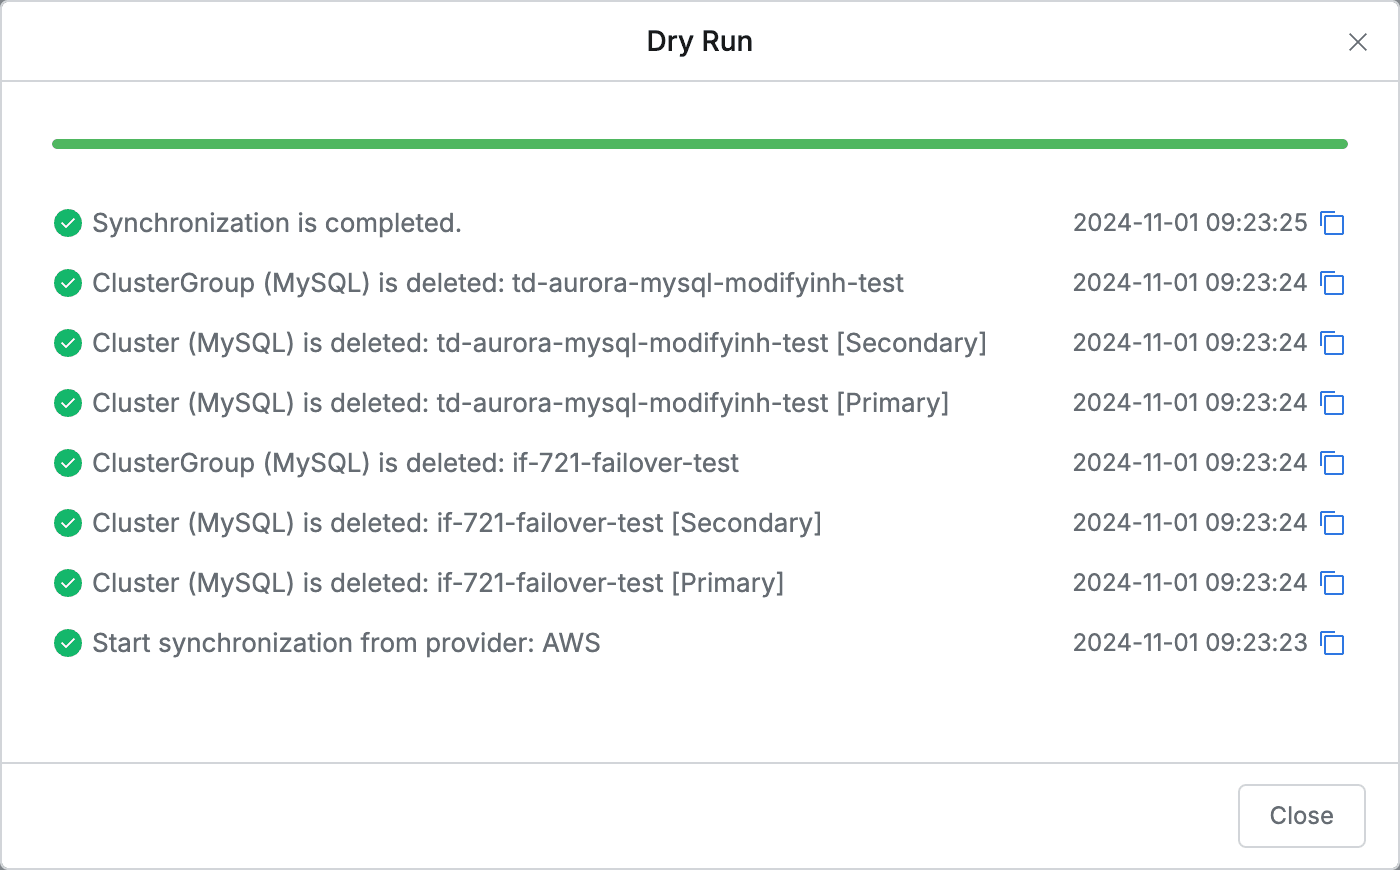Click the green check beside 'Synchronization is completed'
Viewport: 1400px width, 870px height.
point(68,223)
